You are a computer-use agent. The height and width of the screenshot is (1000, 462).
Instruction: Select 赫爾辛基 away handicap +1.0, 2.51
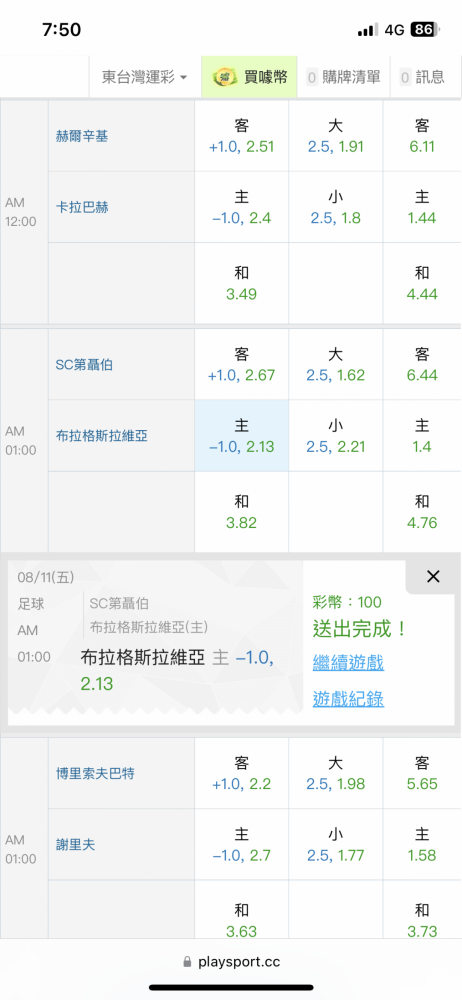[241, 136]
